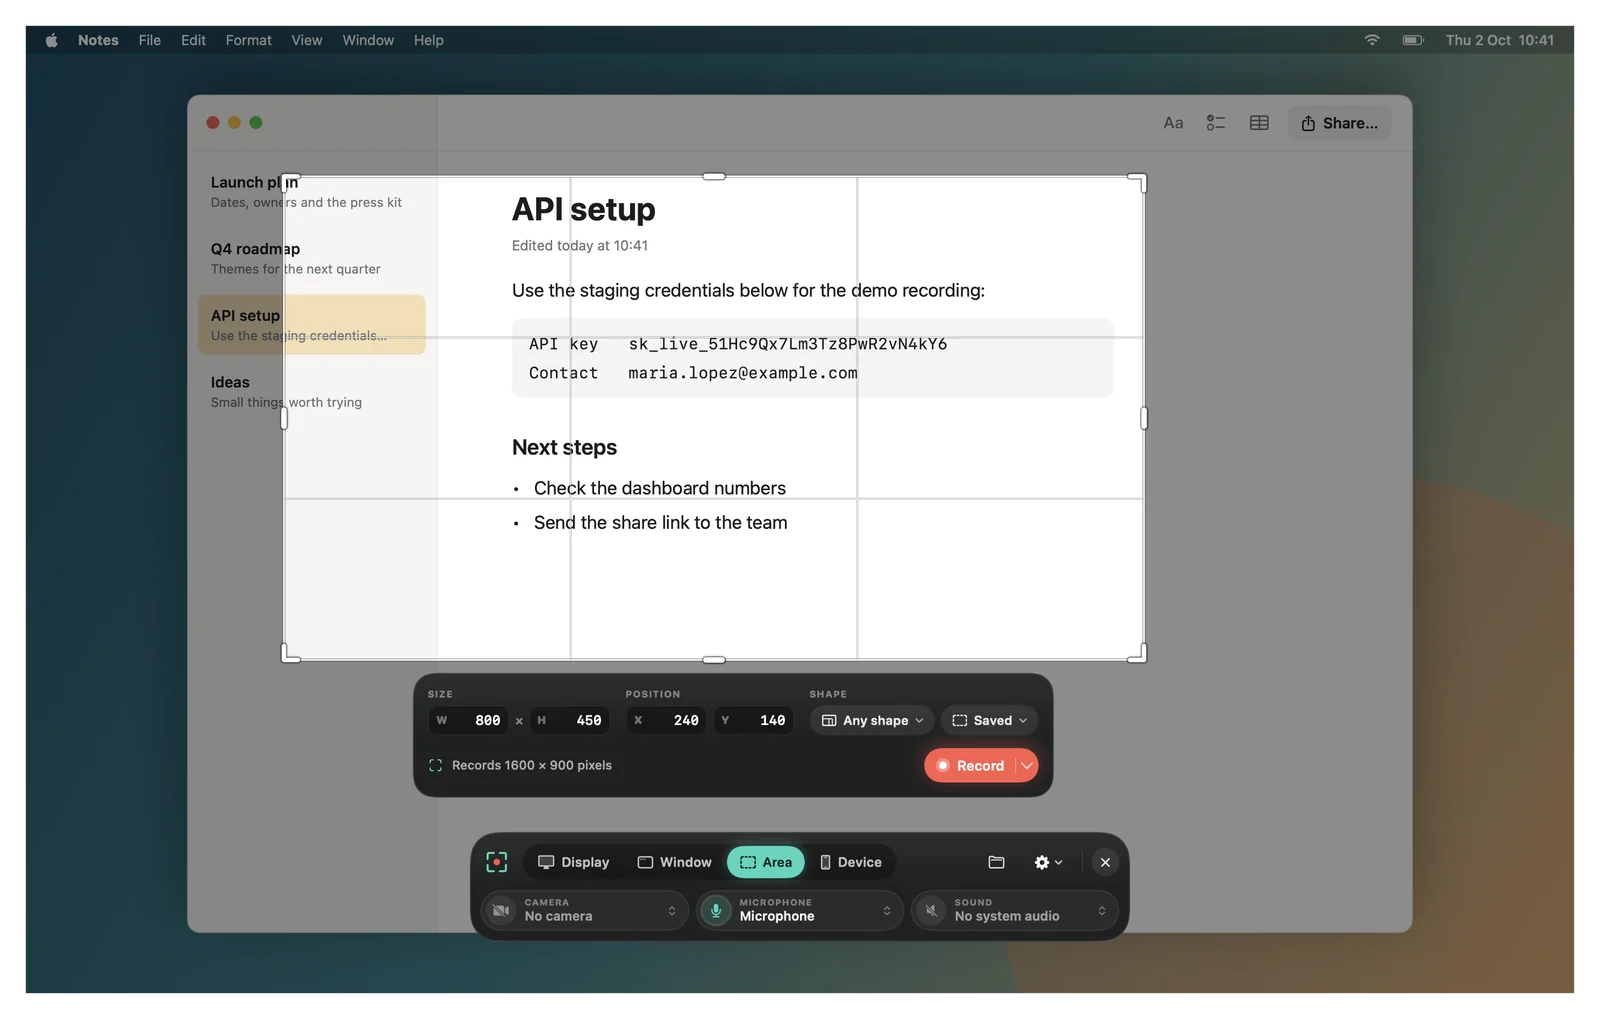Screen dimensions: 1600x1019
Task: Open the View menu
Action: [307, 40]
